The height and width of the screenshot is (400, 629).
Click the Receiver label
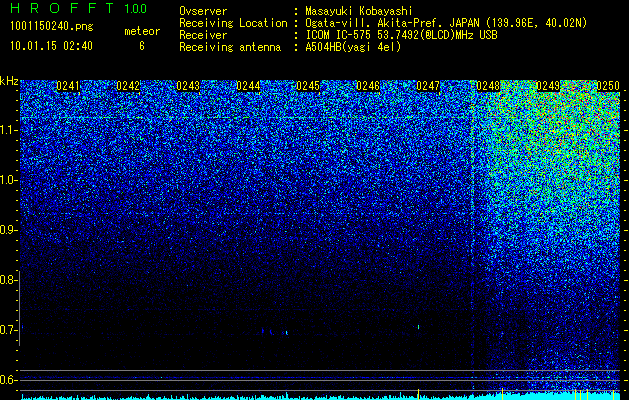click(203, 35)
